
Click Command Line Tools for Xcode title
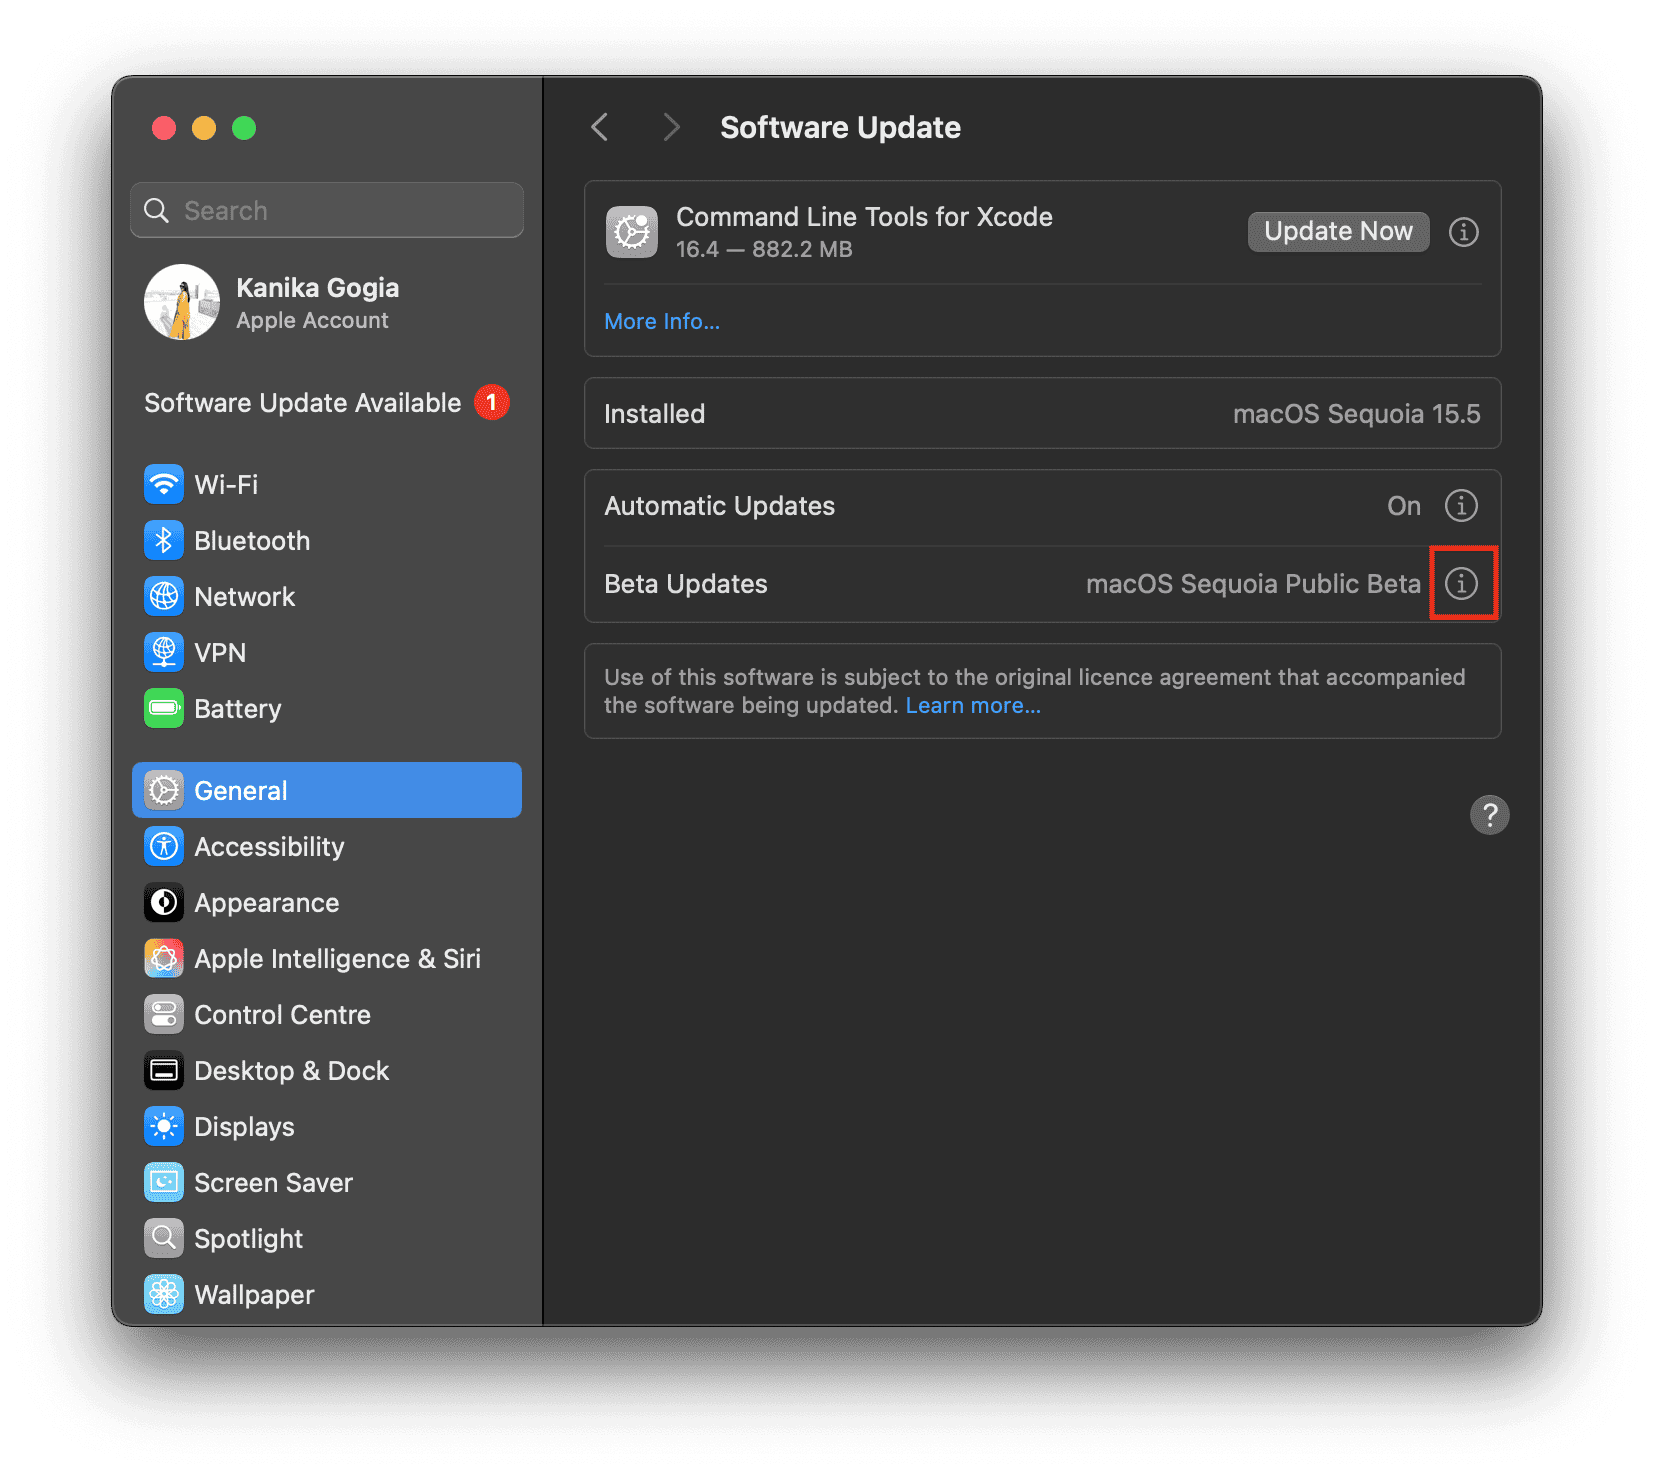click(864, 217)
